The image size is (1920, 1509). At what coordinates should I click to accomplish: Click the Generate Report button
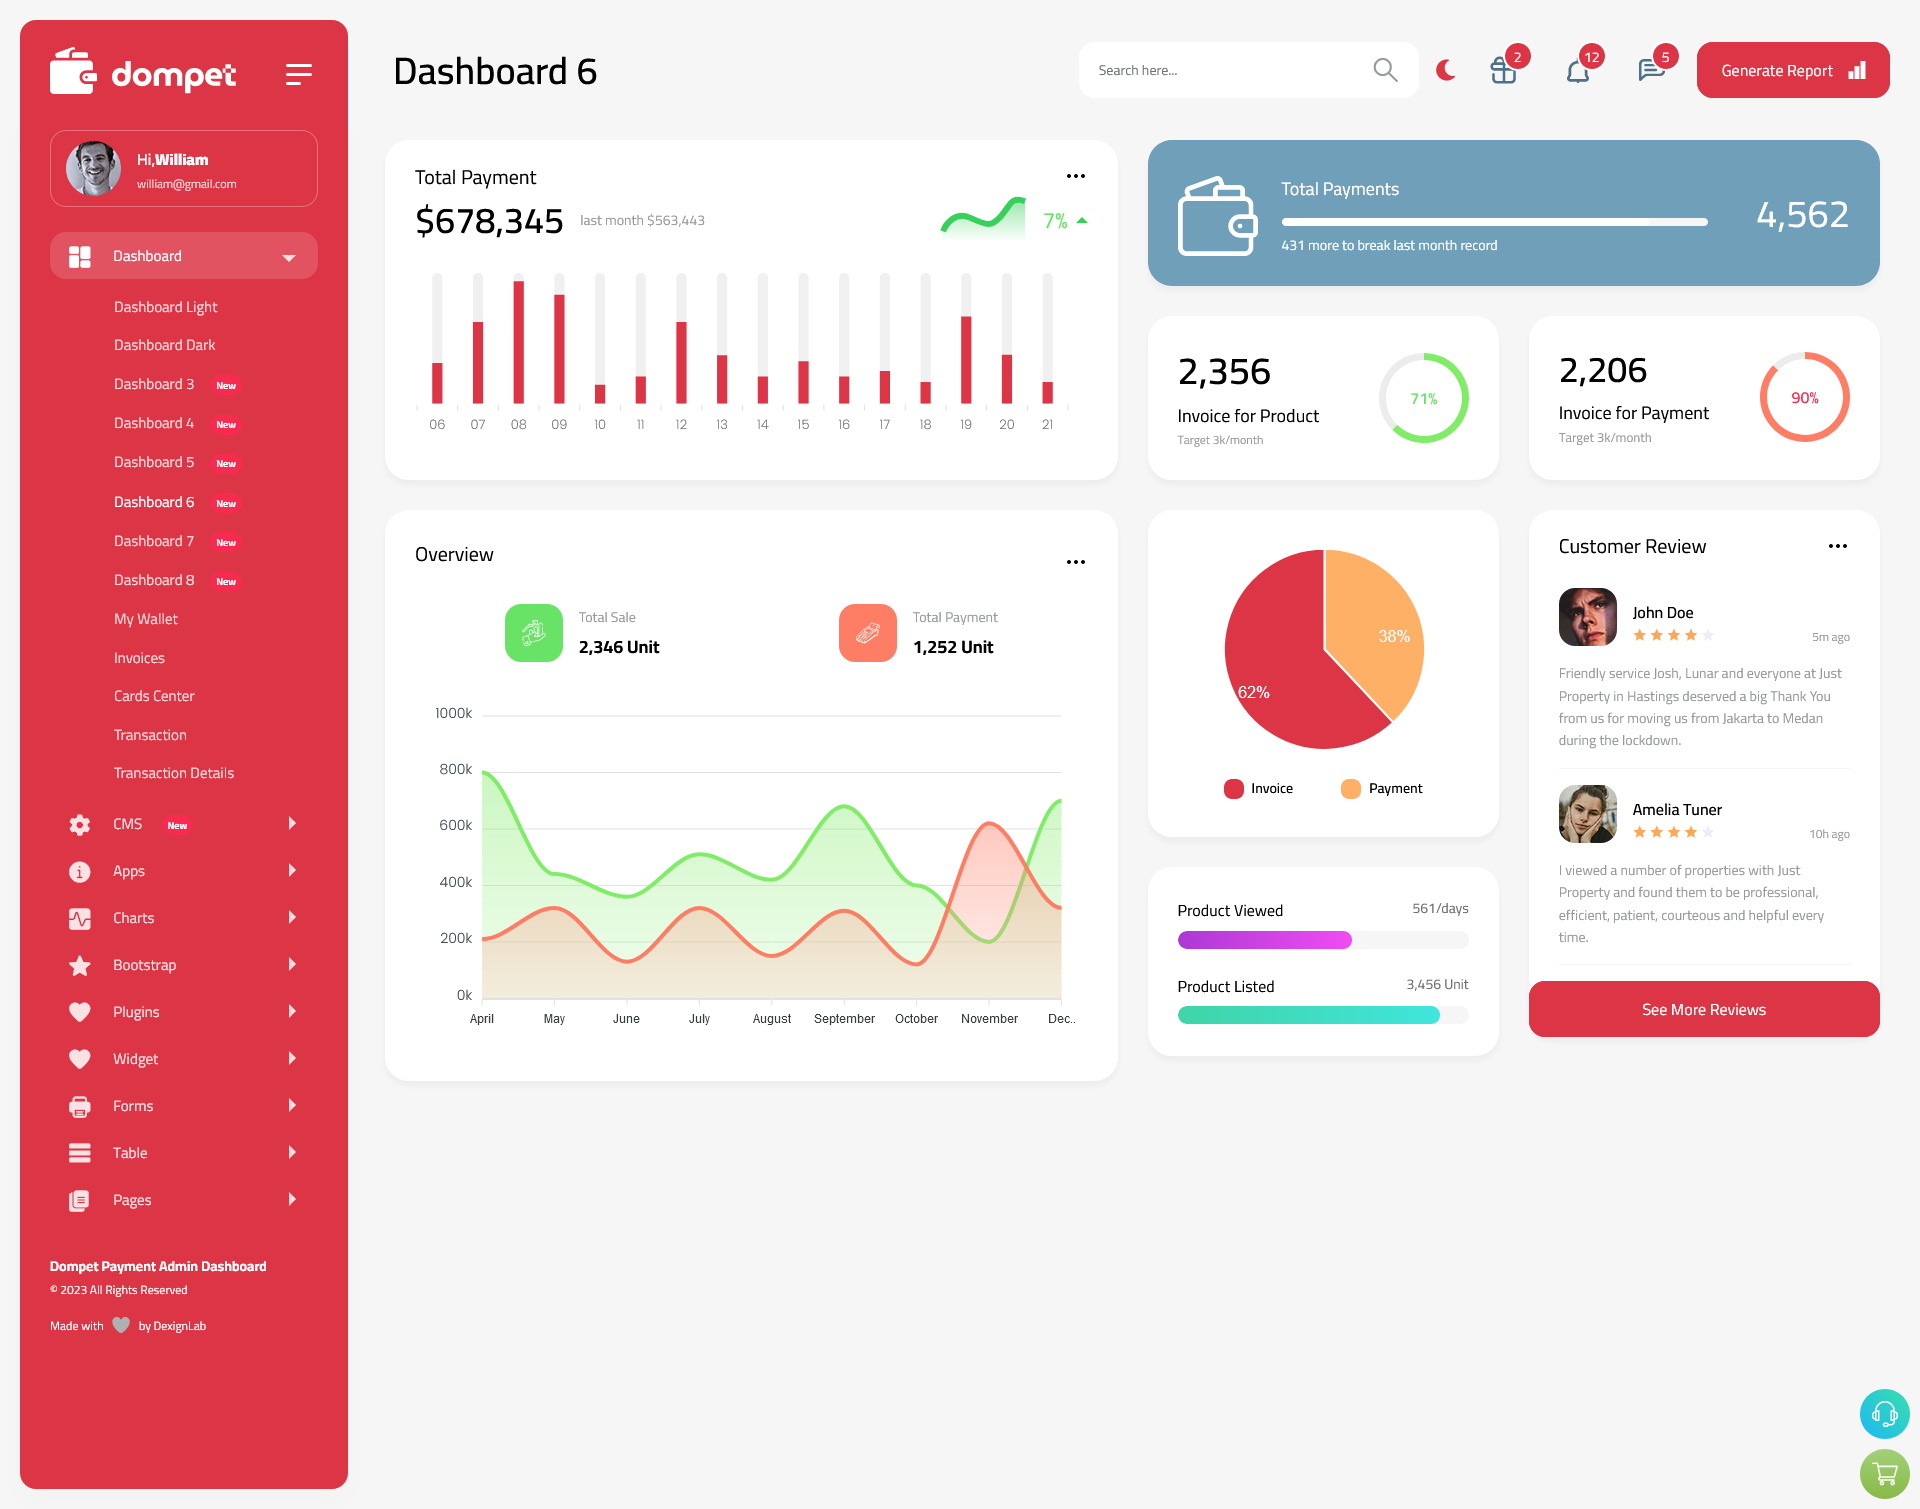click(x=1791, y=69)
